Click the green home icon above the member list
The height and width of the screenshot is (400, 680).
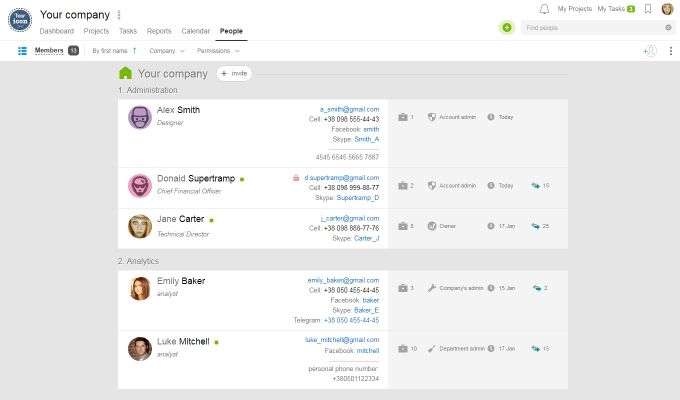pyautogui.click(x=125, y=73)
